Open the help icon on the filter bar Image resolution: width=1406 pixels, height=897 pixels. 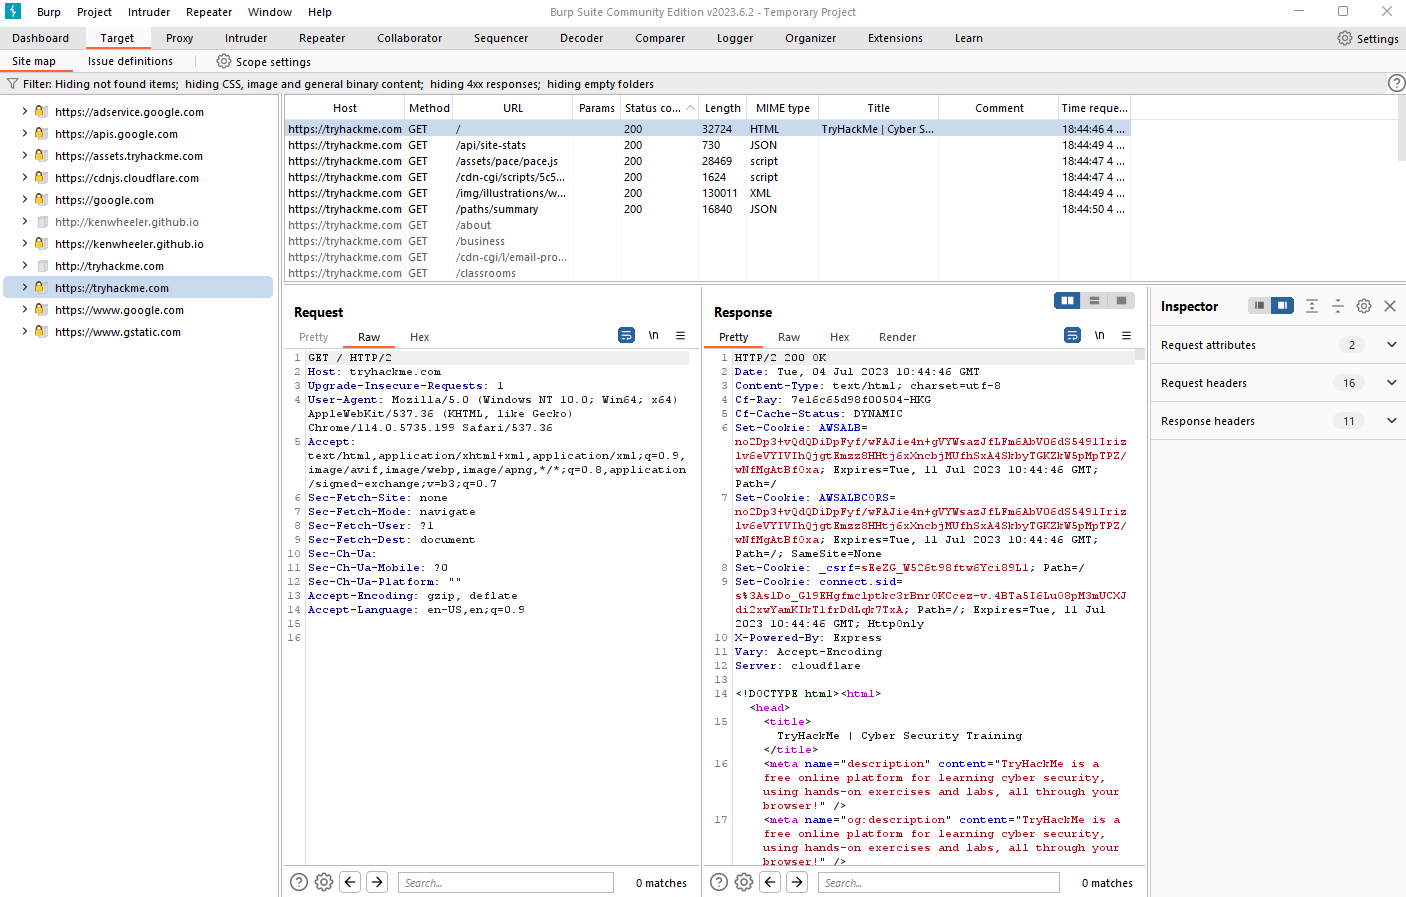coord(1396,83)
